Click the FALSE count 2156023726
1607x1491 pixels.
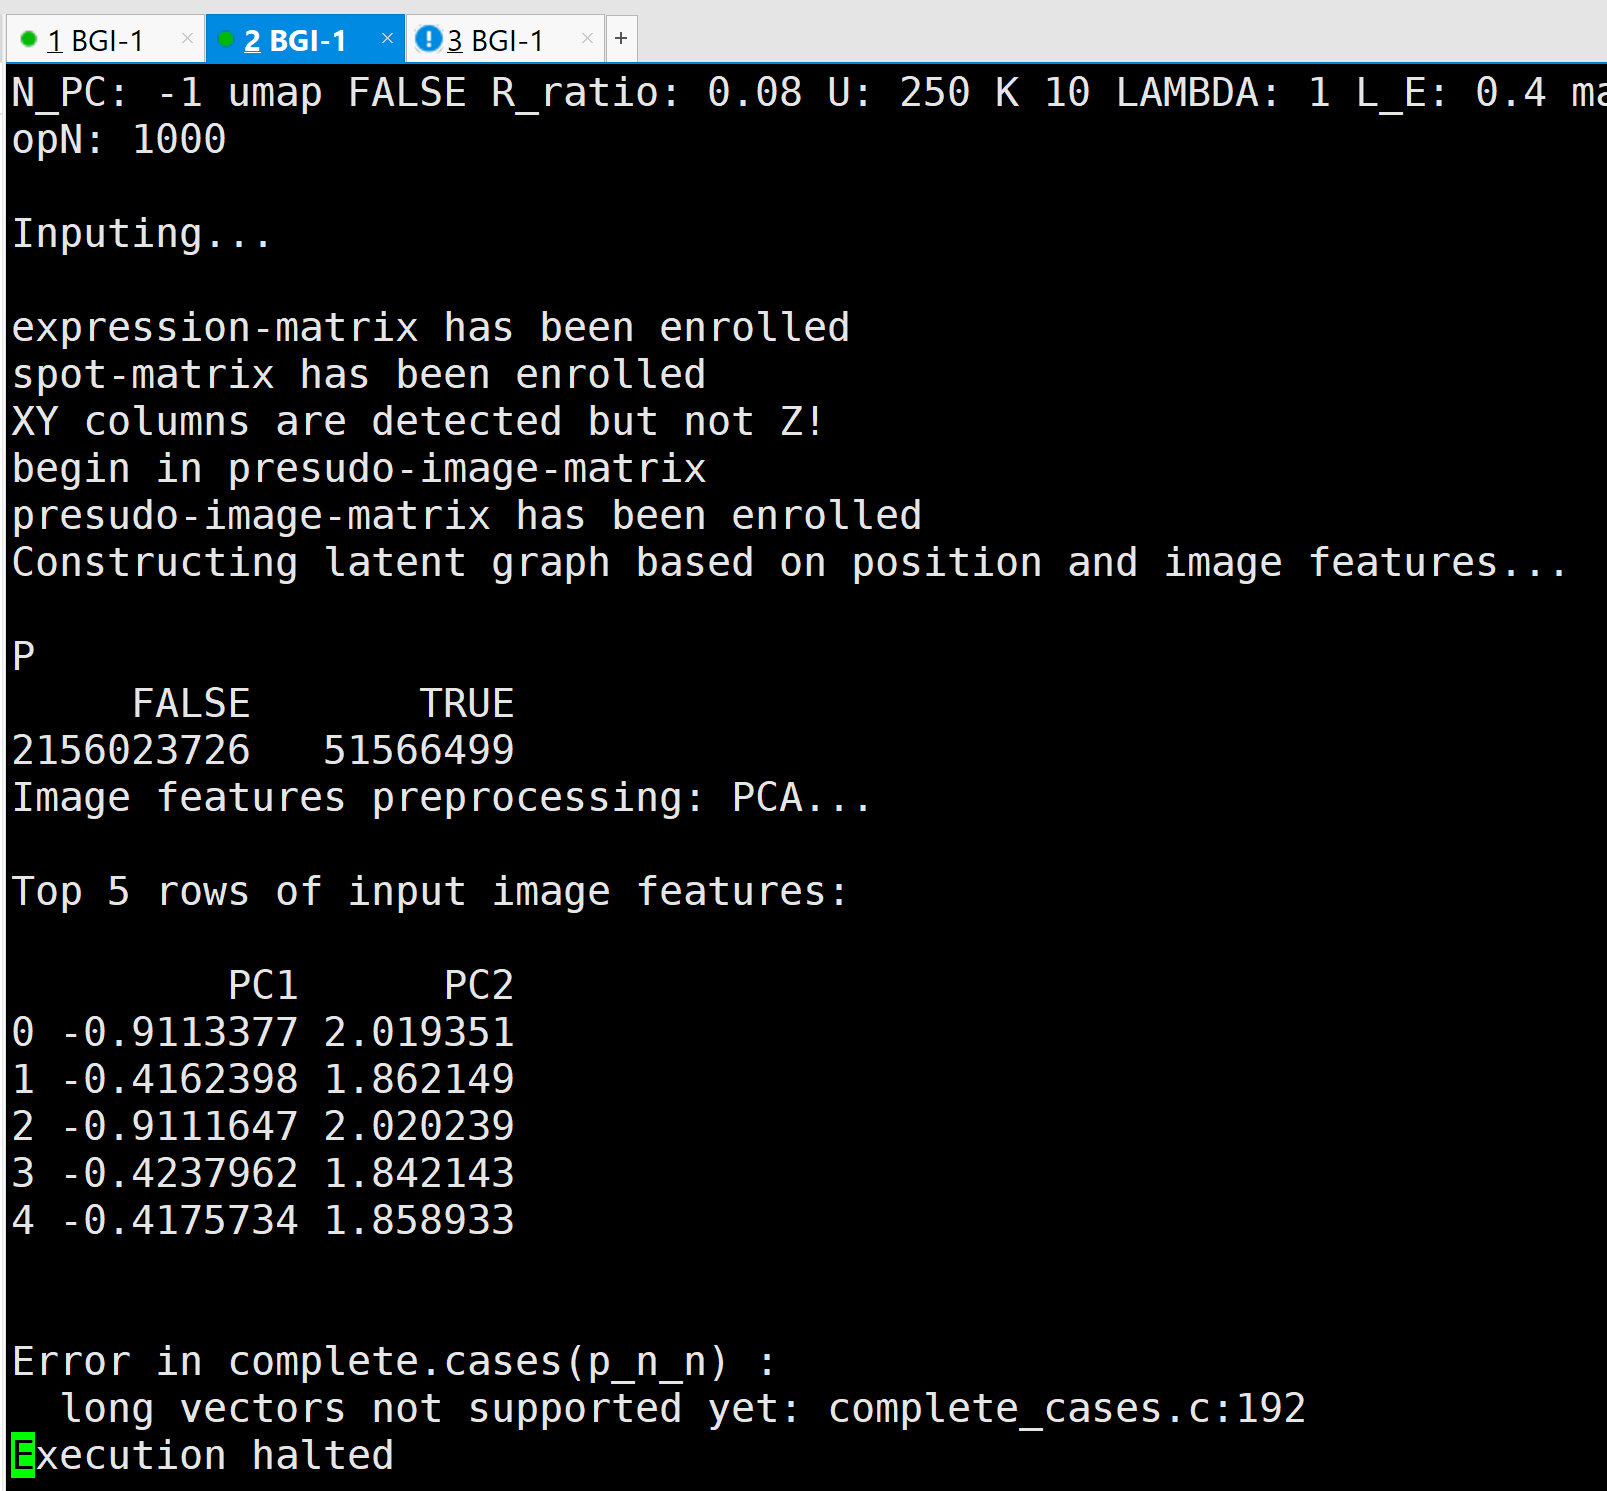click(x=130, y=748)
